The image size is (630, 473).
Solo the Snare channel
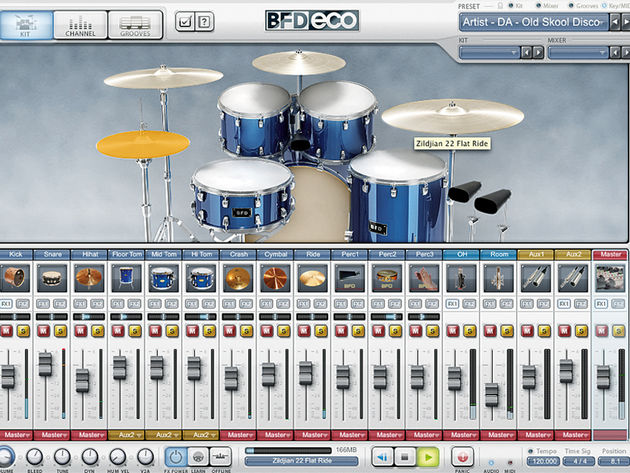[60, 331]
